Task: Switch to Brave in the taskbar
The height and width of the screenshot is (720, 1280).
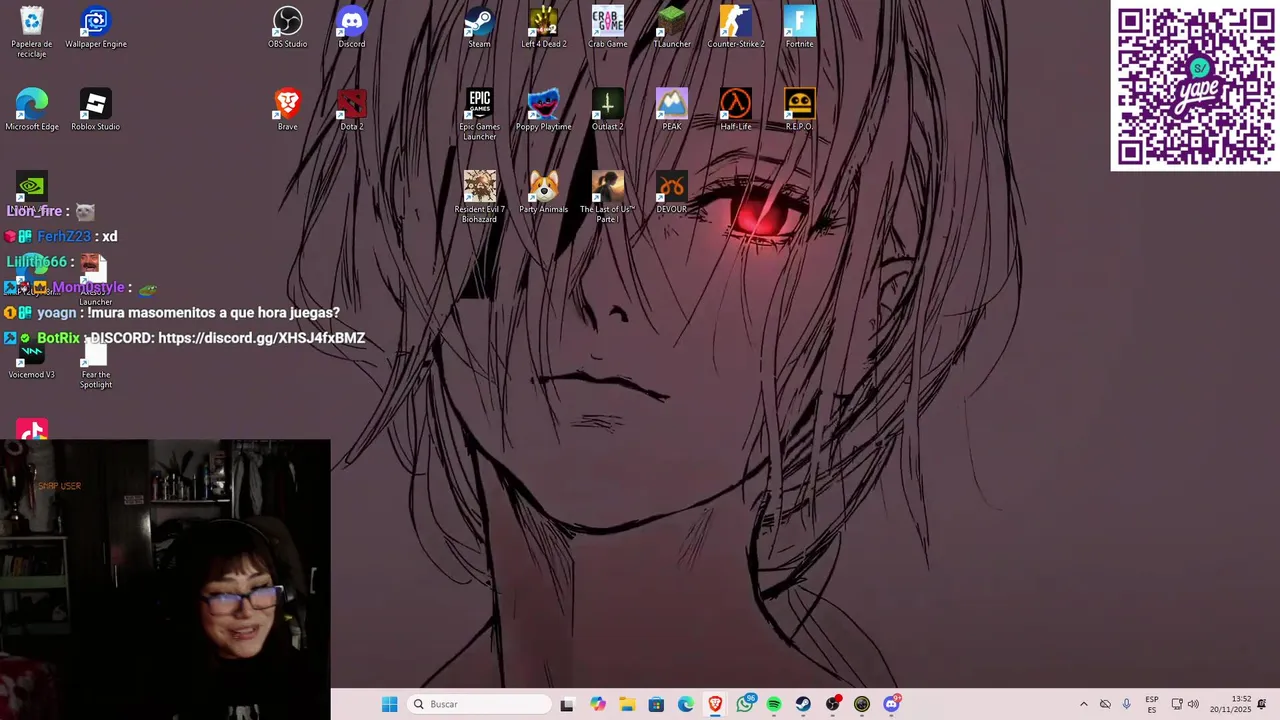Action: point(715,704)
